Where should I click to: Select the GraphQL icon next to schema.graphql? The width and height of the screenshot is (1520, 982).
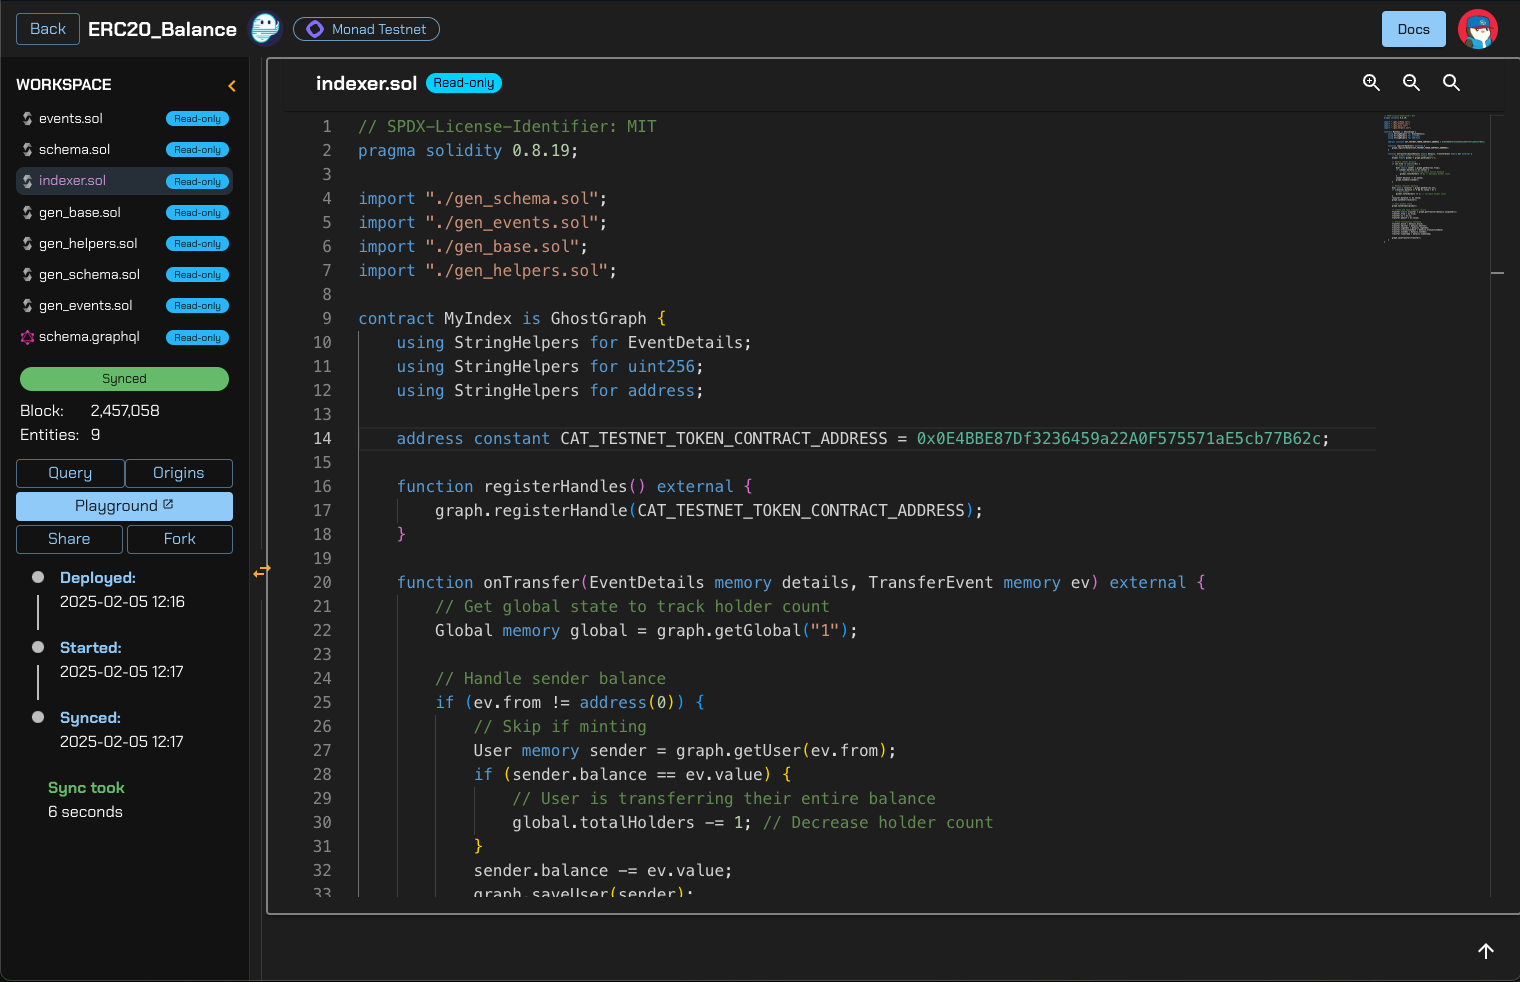[x=27, y=337]
